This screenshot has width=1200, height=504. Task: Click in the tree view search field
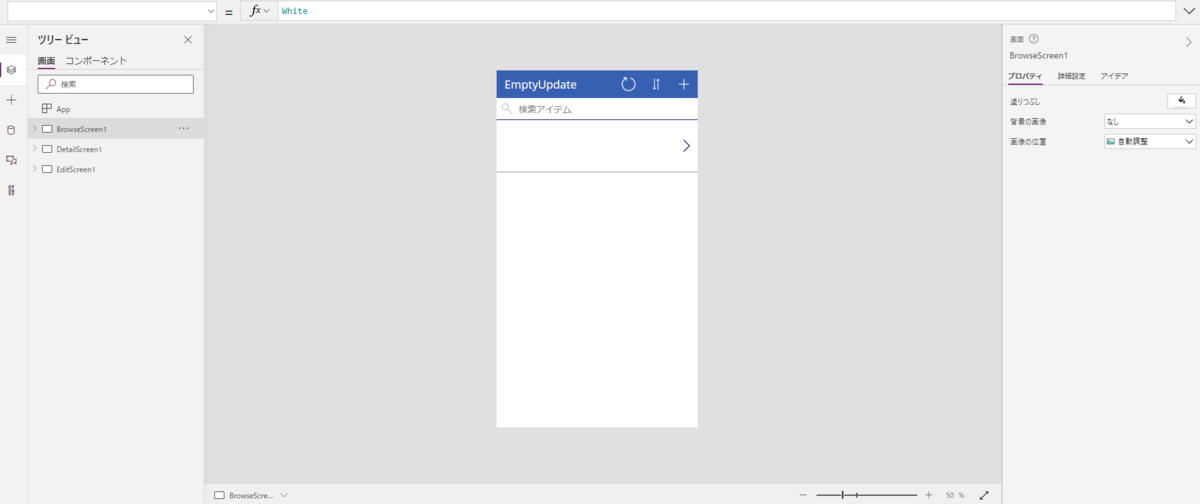[x=116, y=85]
